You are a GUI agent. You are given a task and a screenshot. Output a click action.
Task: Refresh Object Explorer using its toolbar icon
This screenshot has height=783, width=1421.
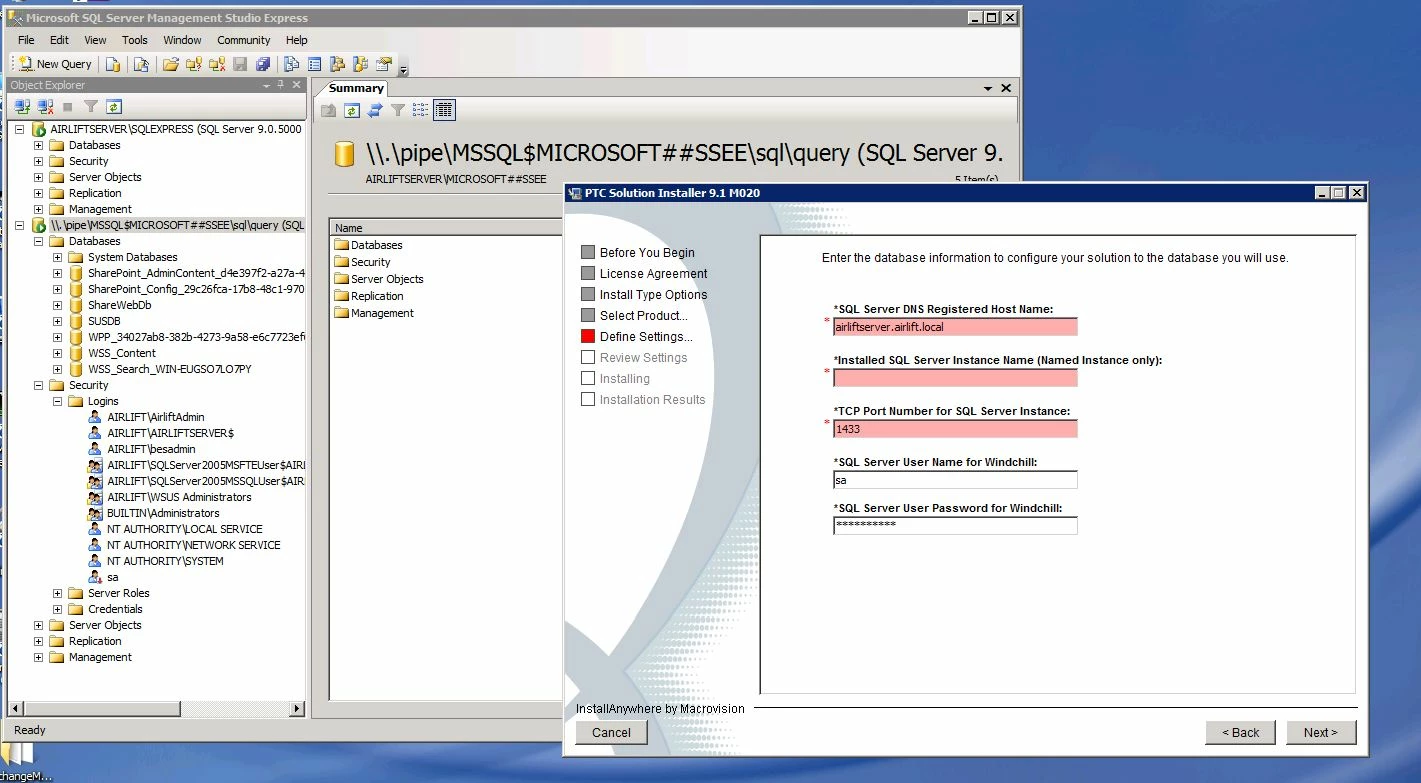114,107
